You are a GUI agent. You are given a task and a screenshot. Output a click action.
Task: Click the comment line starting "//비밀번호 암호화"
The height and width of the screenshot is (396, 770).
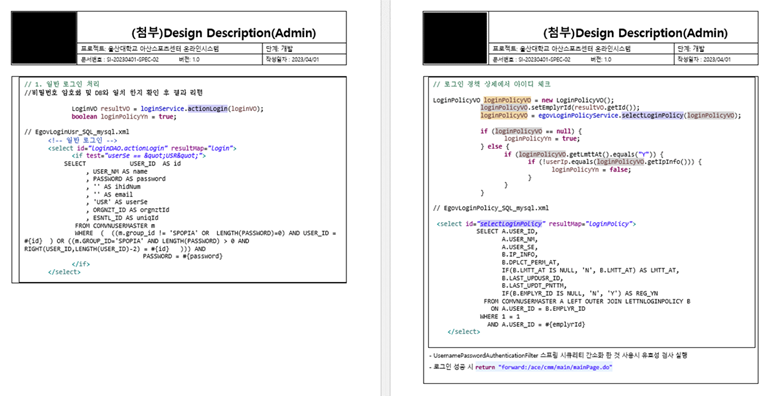[113, 92]
